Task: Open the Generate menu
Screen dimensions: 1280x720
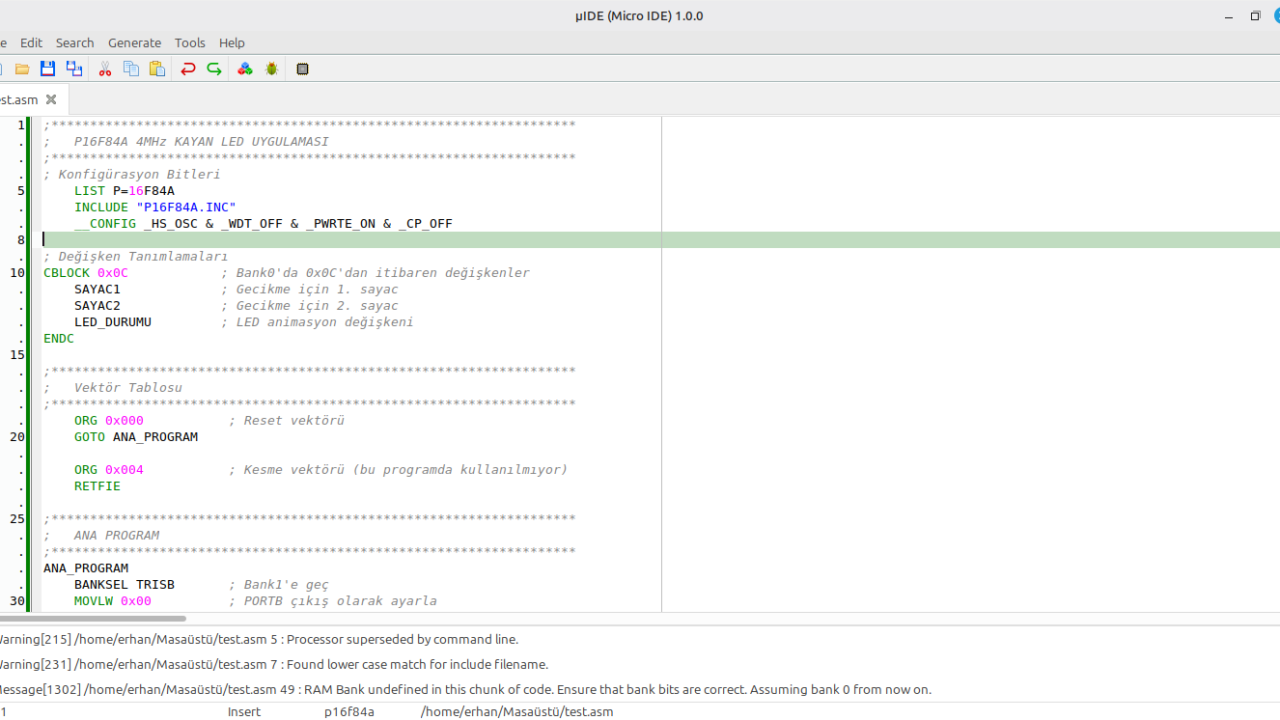Action: (134, 43)
